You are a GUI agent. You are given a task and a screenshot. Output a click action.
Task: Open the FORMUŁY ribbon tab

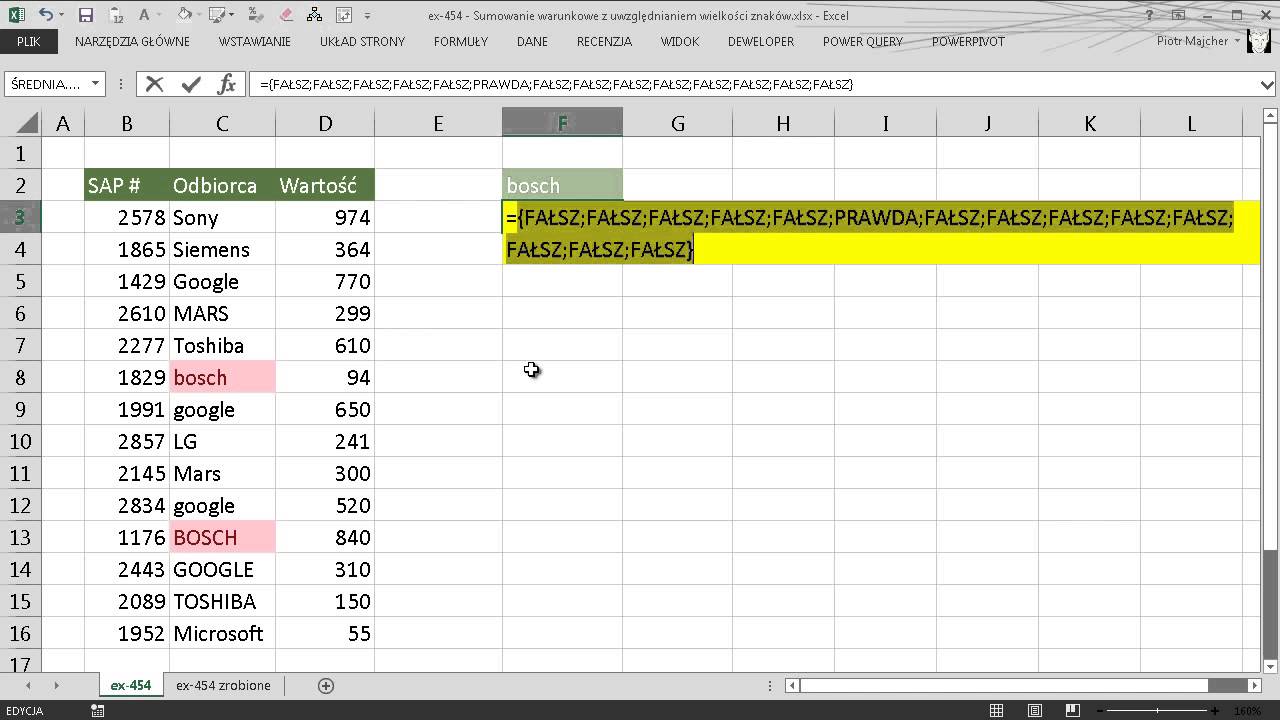[x=461, y=42]
